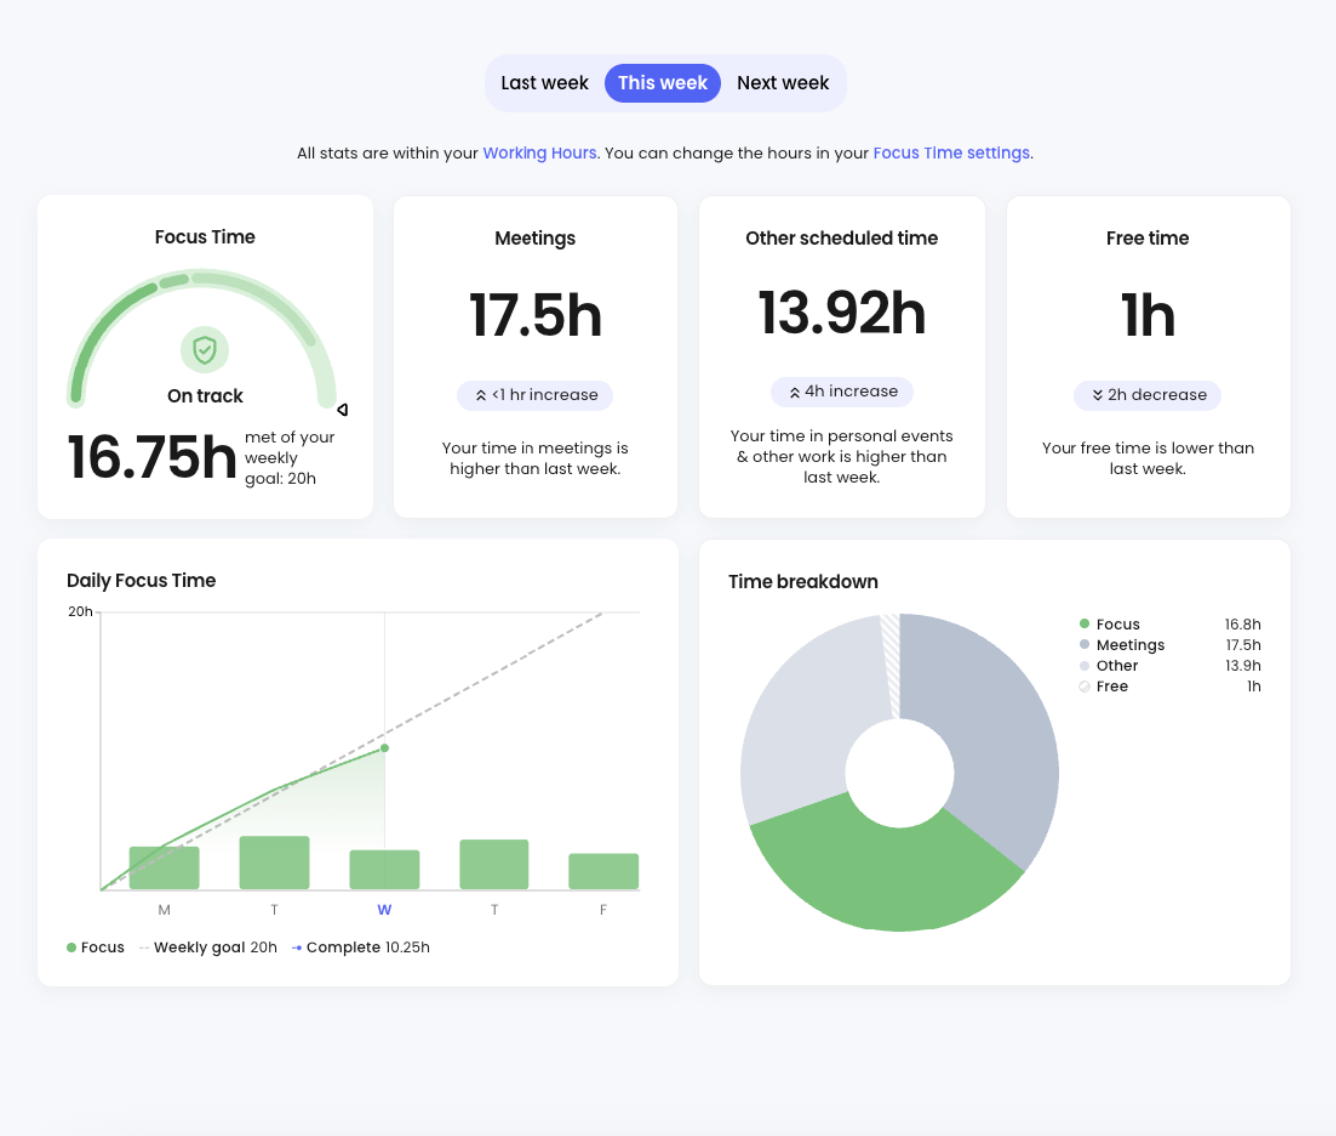The image size is (1336, 1136).
Task: Switch to the Last week tab
Action: [544, 83]
